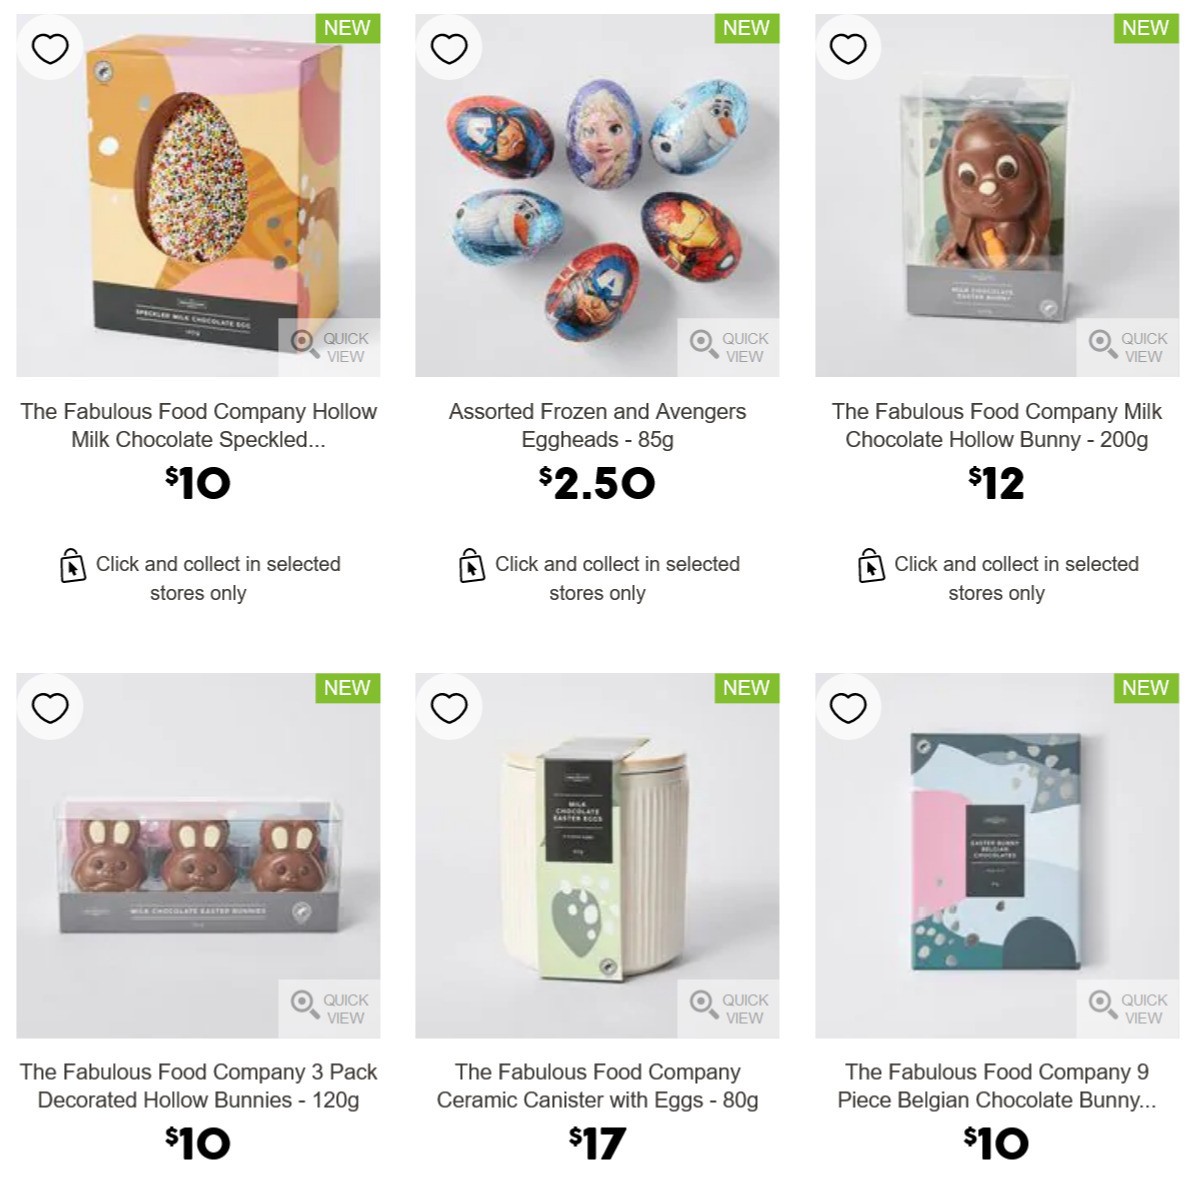Click the heart icon on the Milk Chocolate Hollow Bunny
Screen dimensions: 1195x1186
[848, 47]
